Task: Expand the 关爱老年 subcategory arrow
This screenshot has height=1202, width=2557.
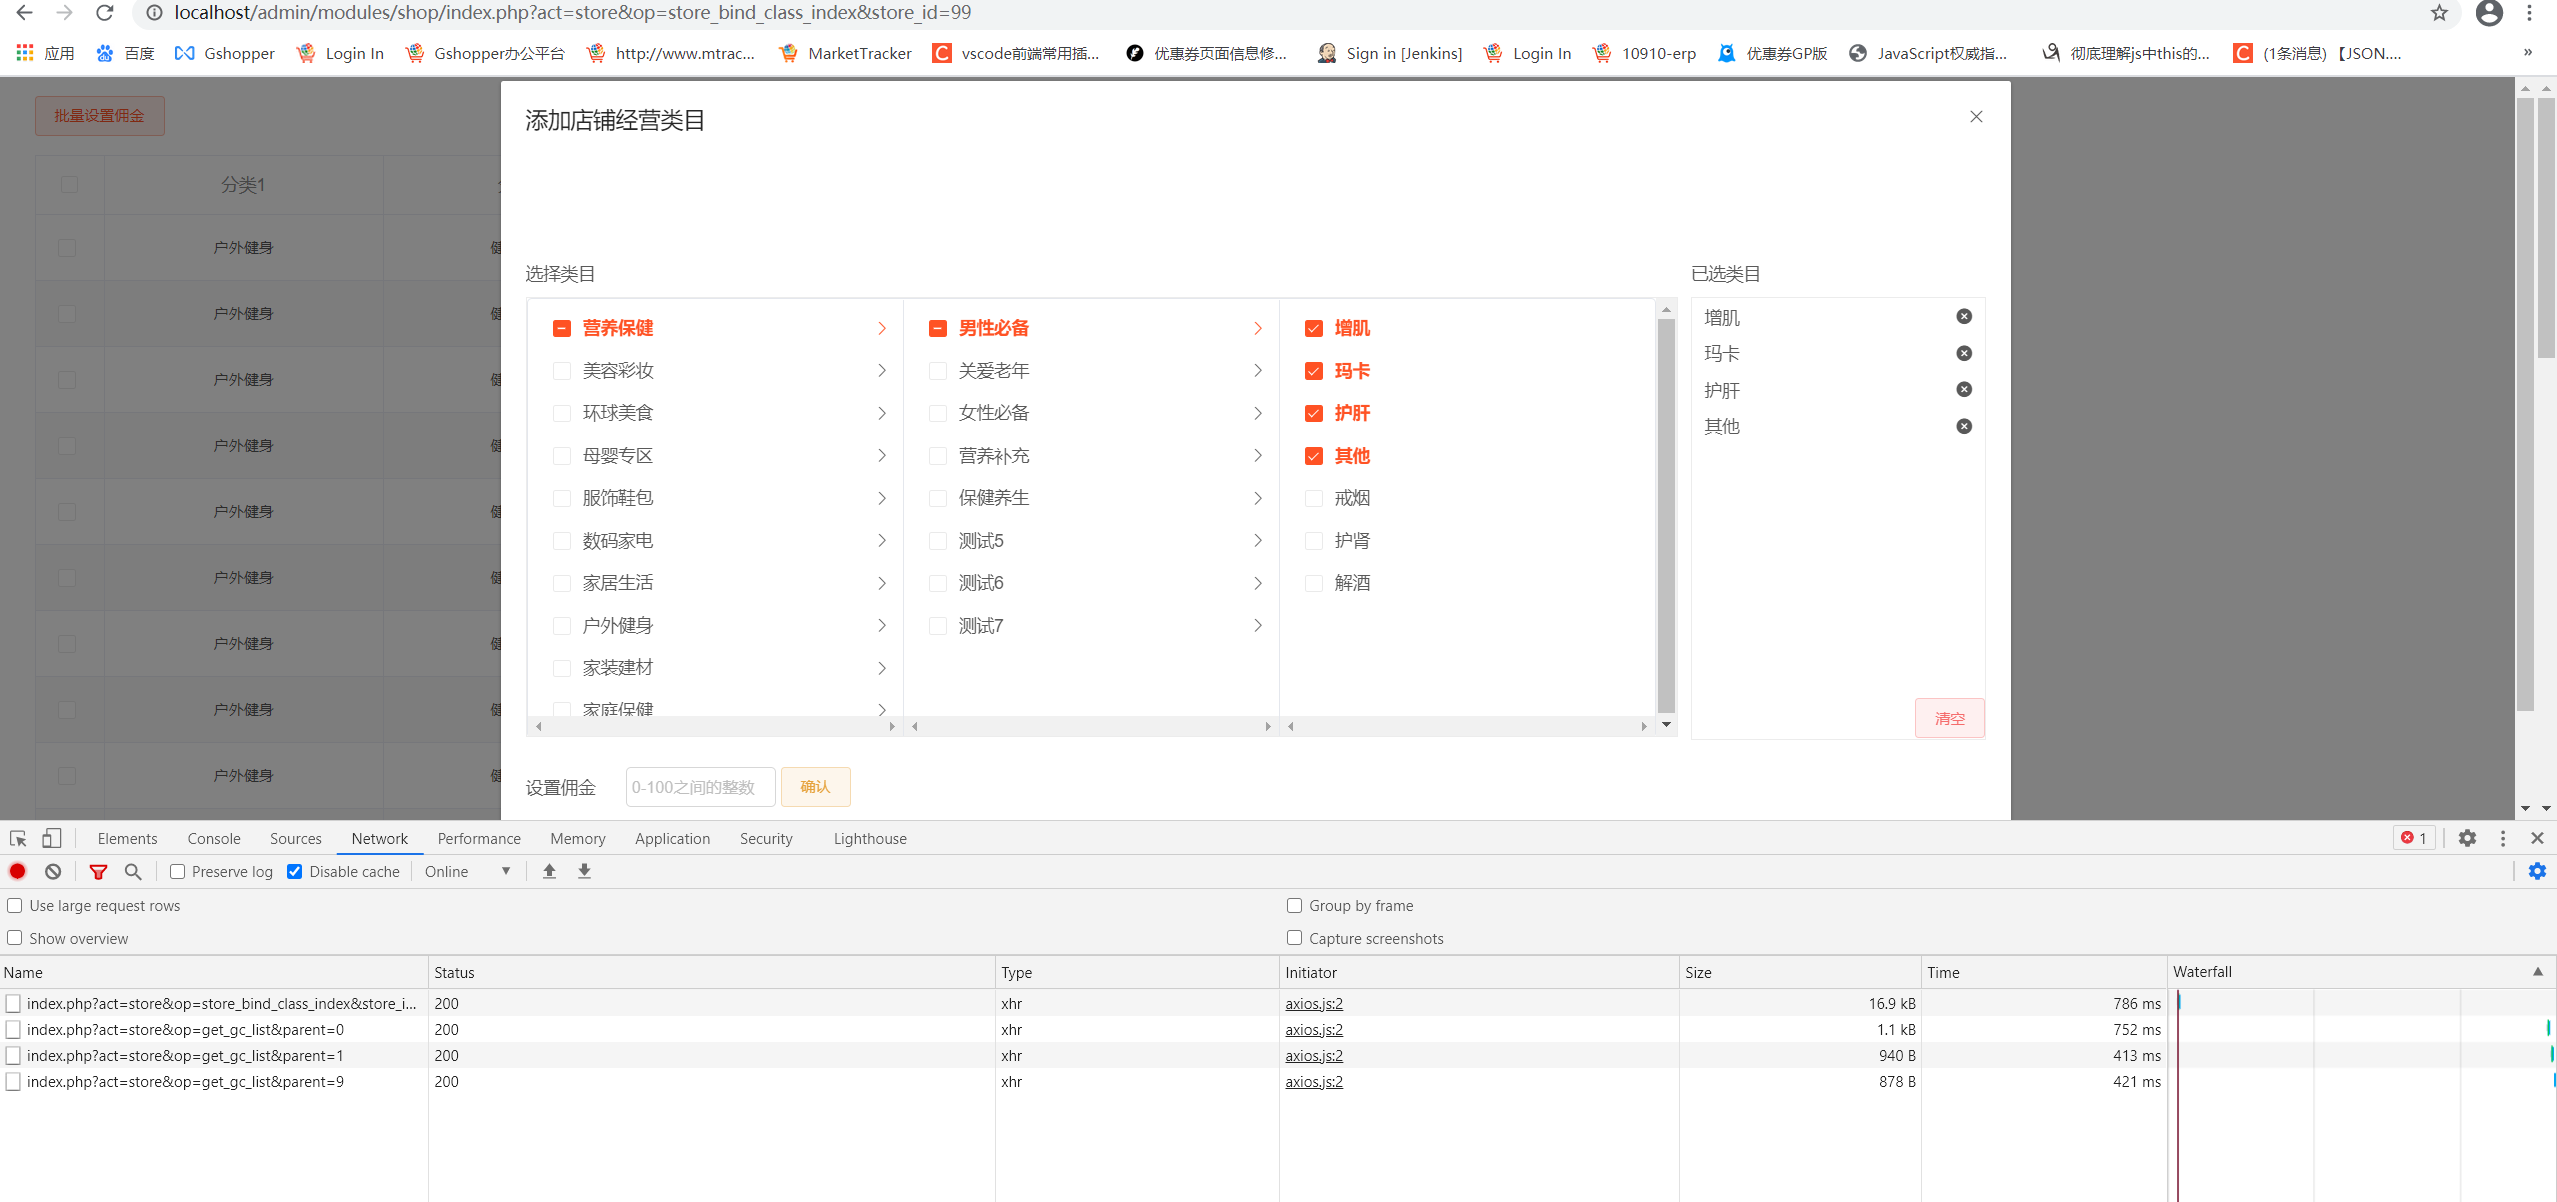Action: 1257,371
